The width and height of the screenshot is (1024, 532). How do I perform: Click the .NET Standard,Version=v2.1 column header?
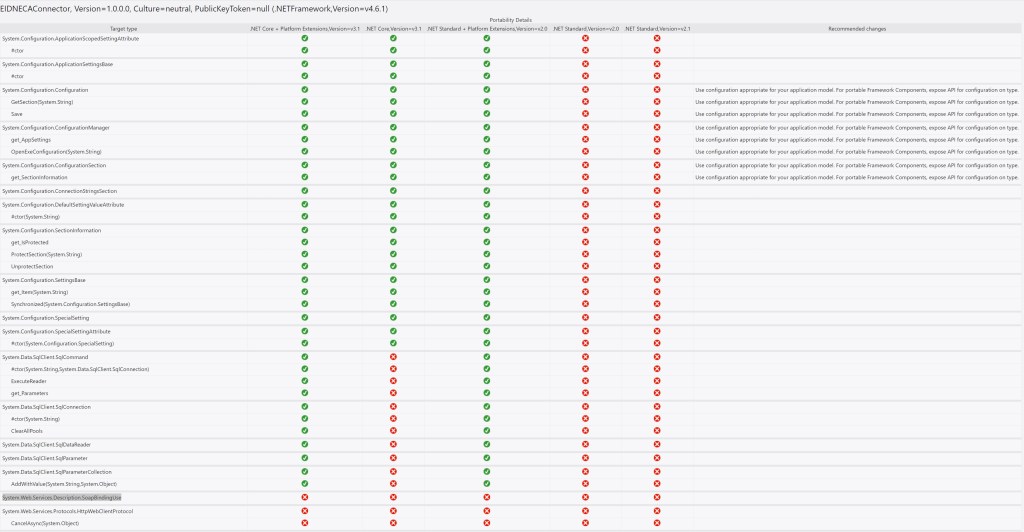coord(657,29)
